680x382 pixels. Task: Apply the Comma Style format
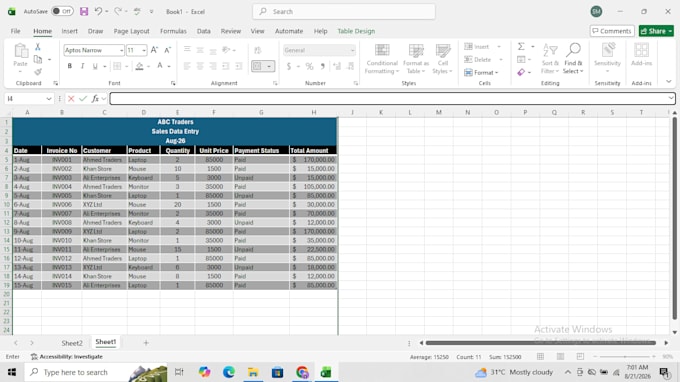tap(322, 66)
